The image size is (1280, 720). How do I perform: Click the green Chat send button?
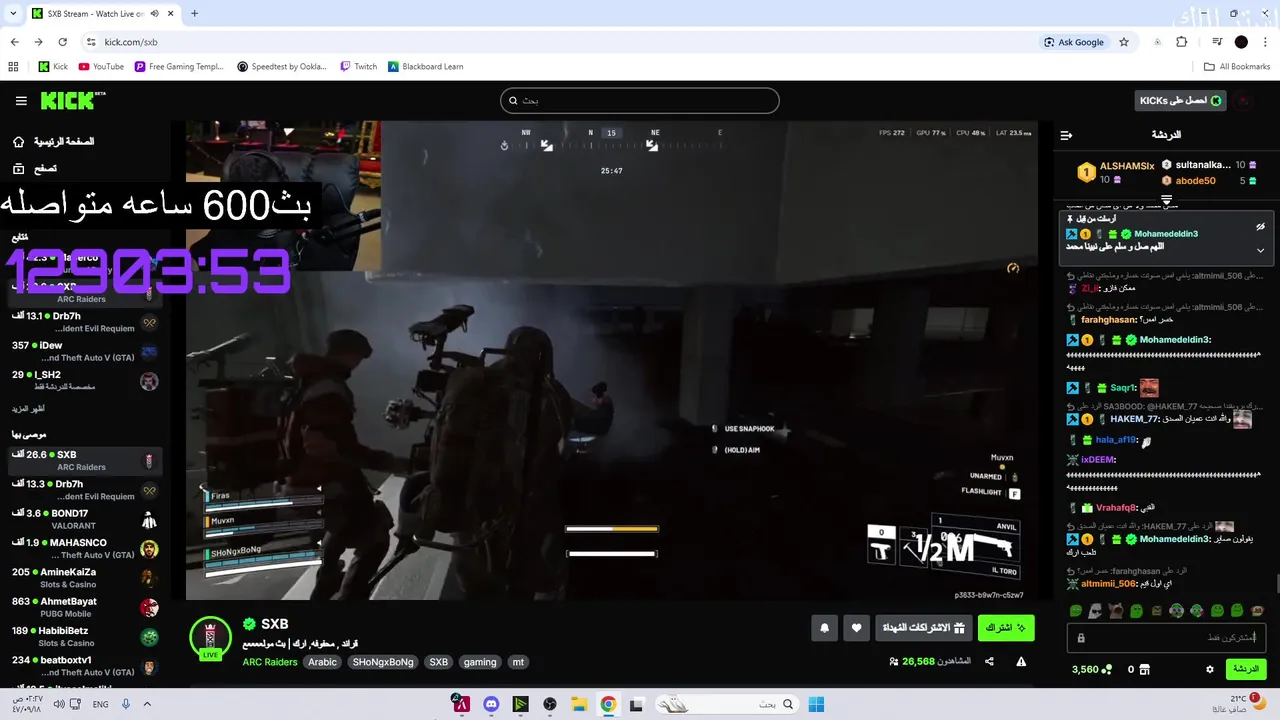click(1246, 669)
